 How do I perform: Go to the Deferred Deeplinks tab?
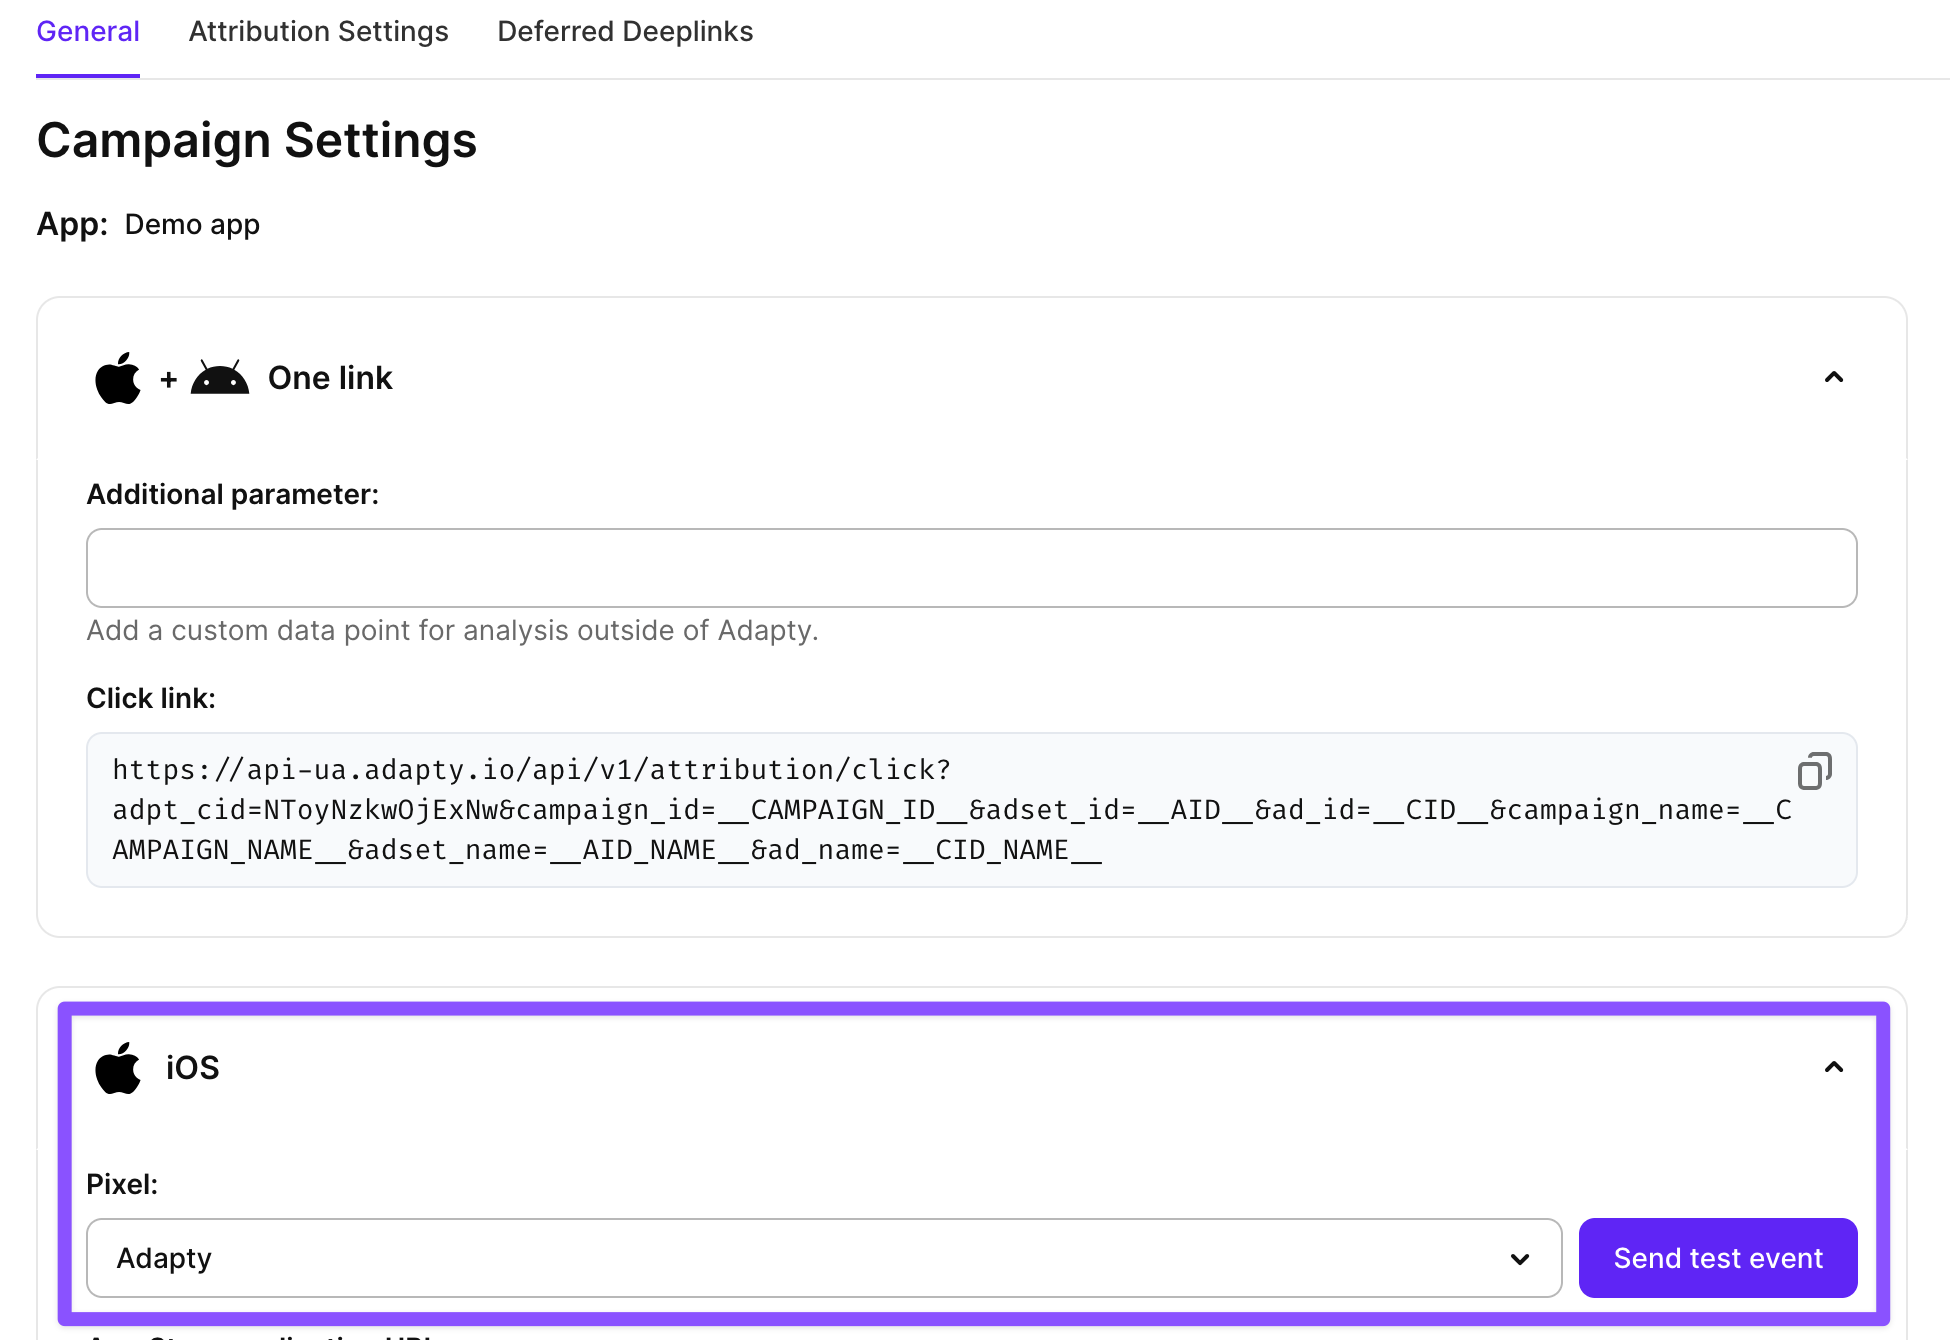tap(625, 32)
